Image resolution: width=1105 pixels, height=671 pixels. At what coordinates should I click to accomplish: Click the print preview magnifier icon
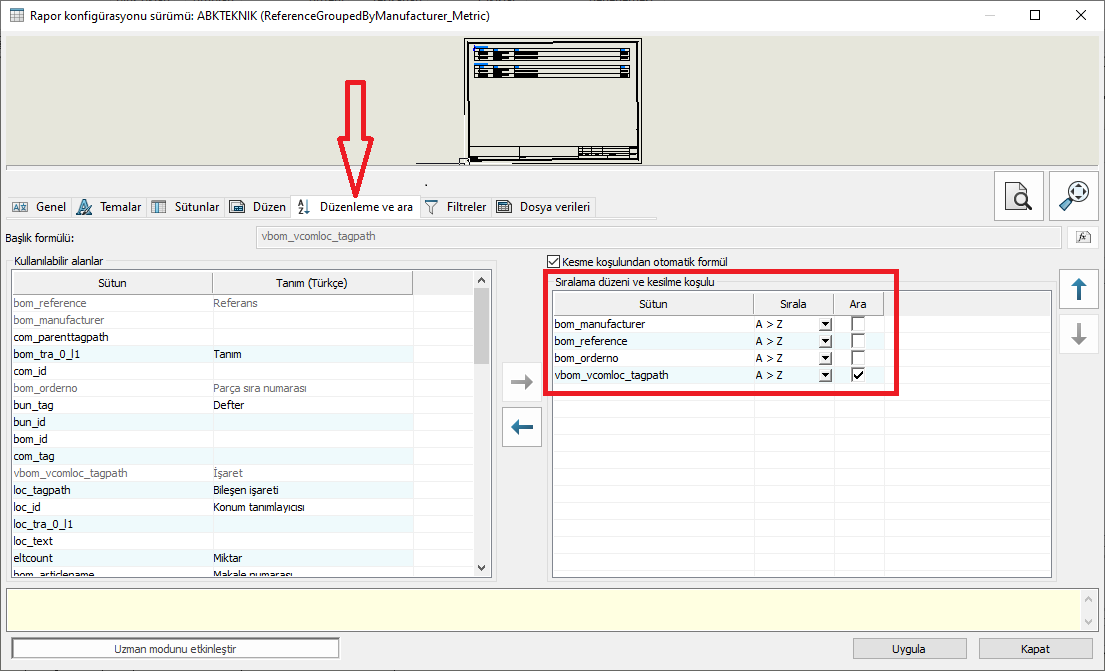(1018, 196)
